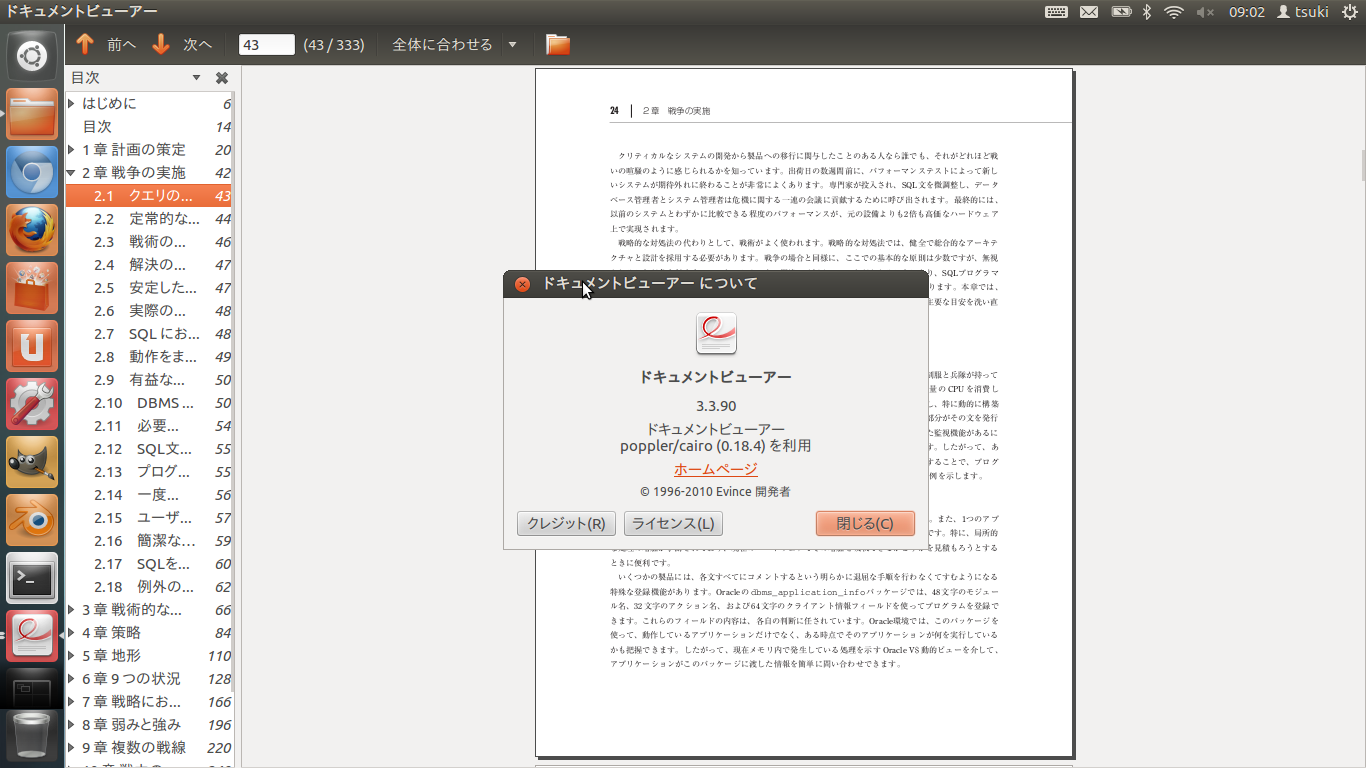Open the mail messaging indicator
The image size is (1366, 768).
point(1089,12)
